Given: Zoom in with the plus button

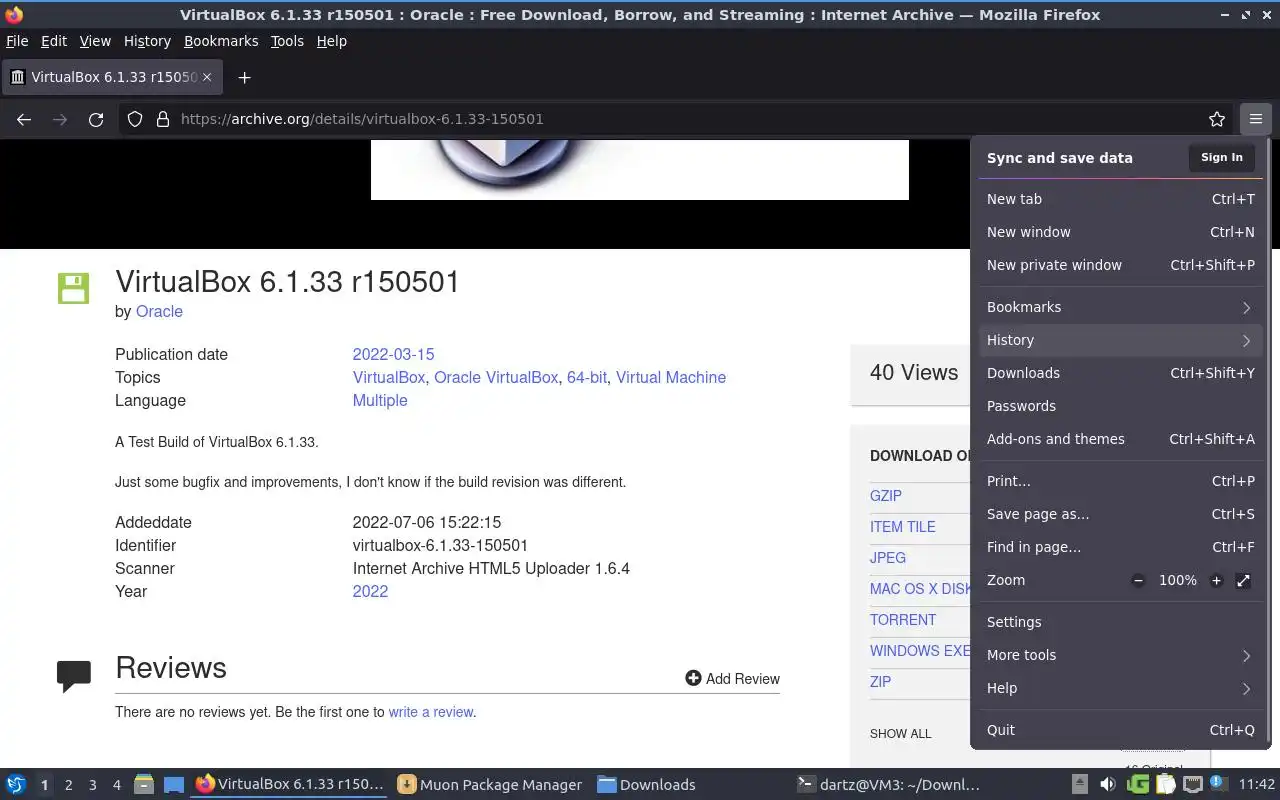Looking at the screenshot, I should coord(1216,580).
